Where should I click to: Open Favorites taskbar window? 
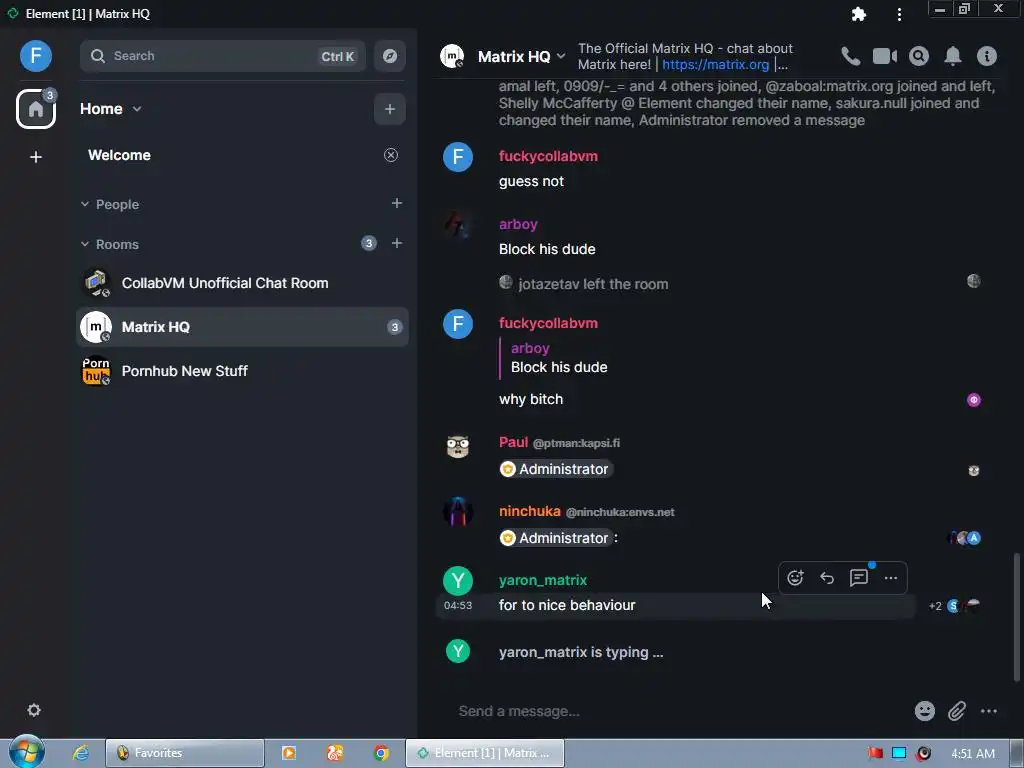point(185,753)
